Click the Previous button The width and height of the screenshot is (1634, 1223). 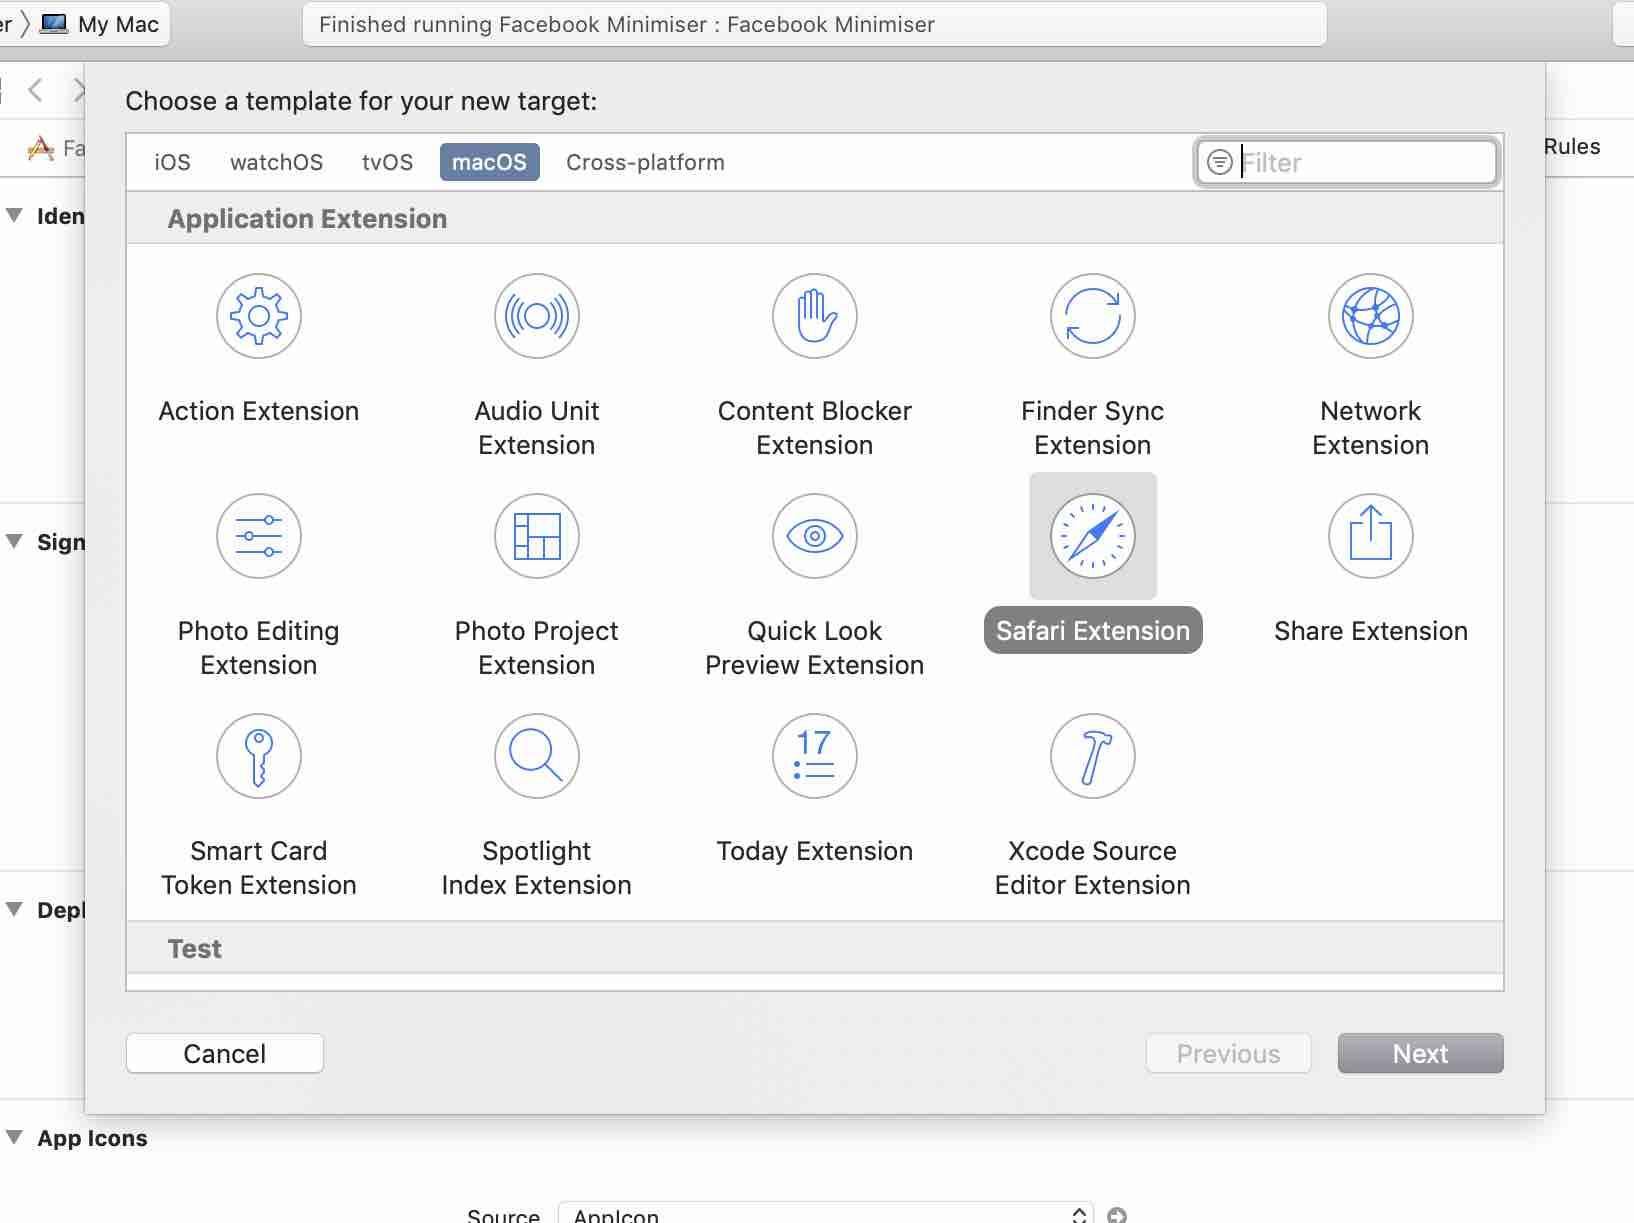(x=1228, y=1053)
